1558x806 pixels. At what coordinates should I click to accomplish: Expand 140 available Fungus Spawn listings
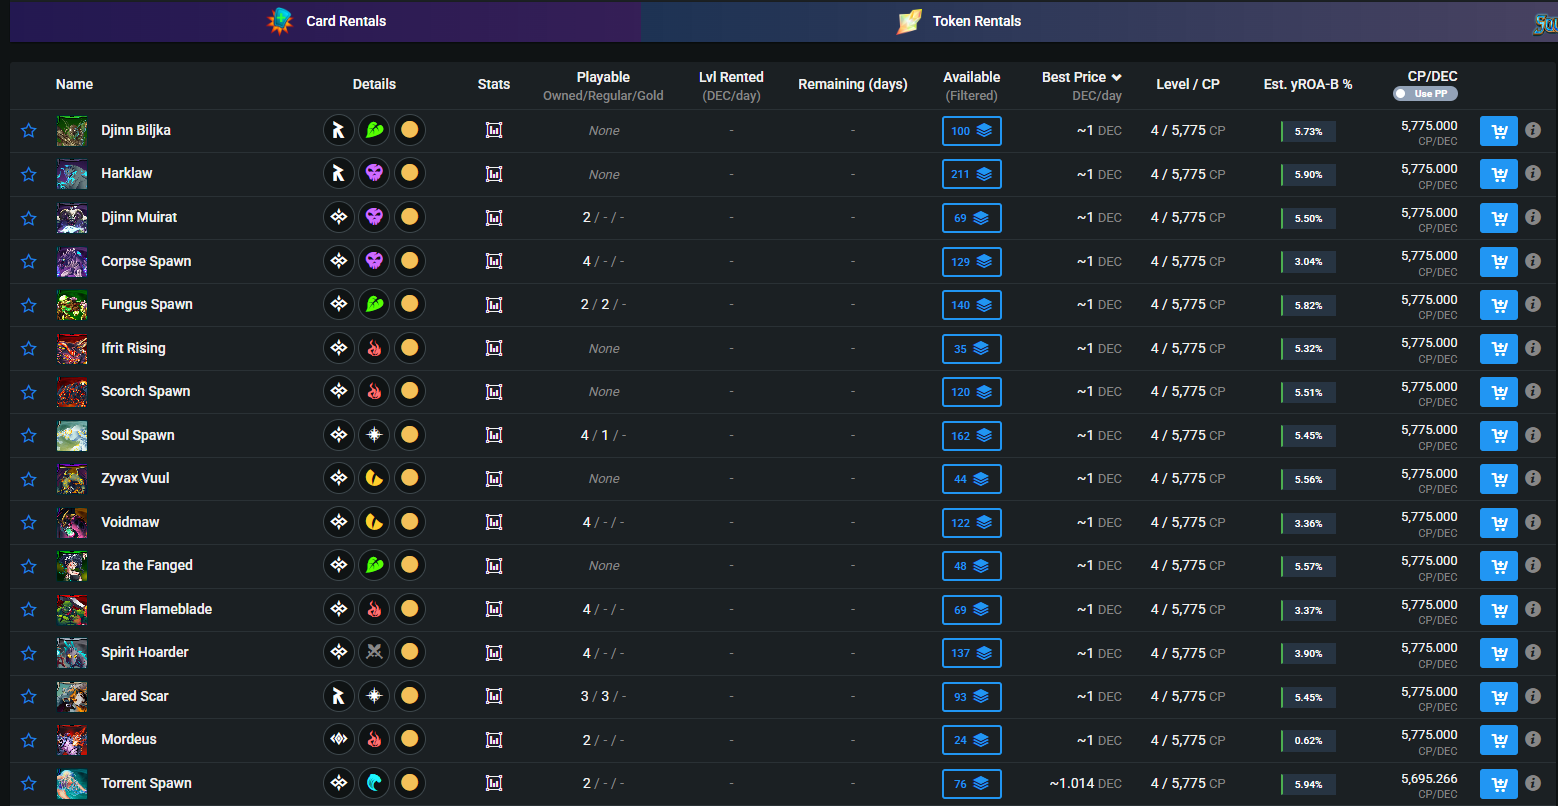[971, 305]
